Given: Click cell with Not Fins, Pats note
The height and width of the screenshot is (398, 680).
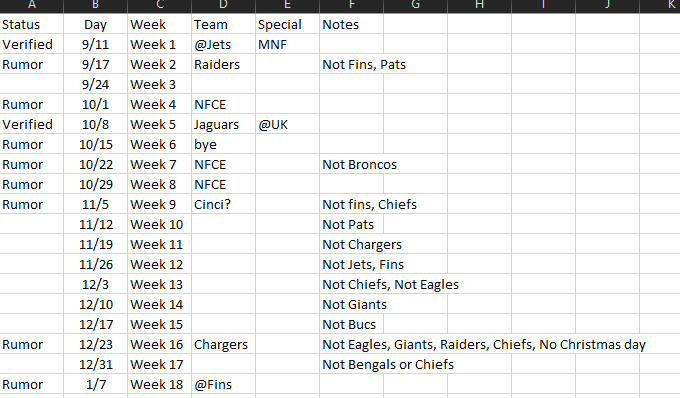Looking at the screenshot, I should click(x=351, y=64).
